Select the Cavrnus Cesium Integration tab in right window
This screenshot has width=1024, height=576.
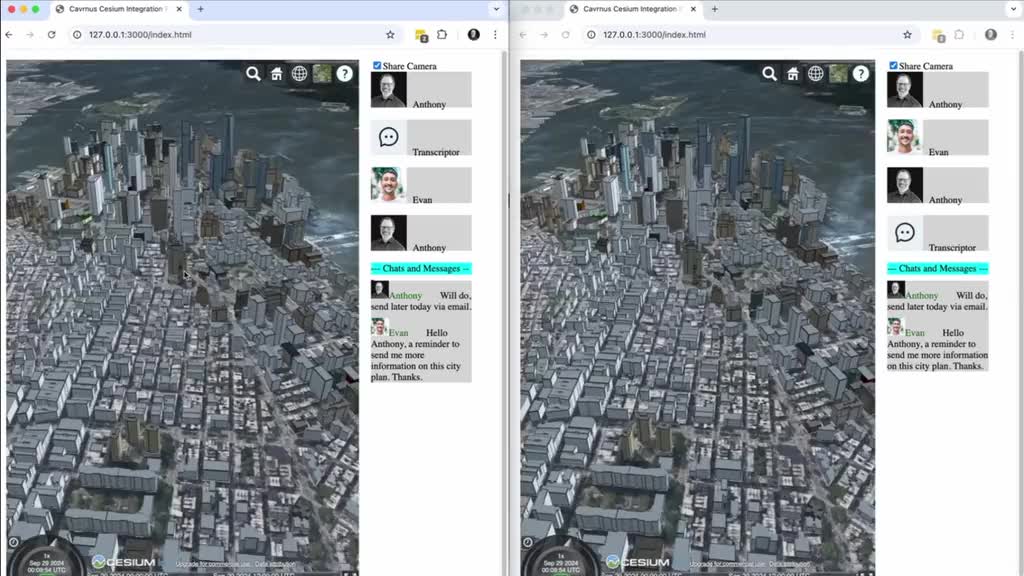[x=632, y=9]
